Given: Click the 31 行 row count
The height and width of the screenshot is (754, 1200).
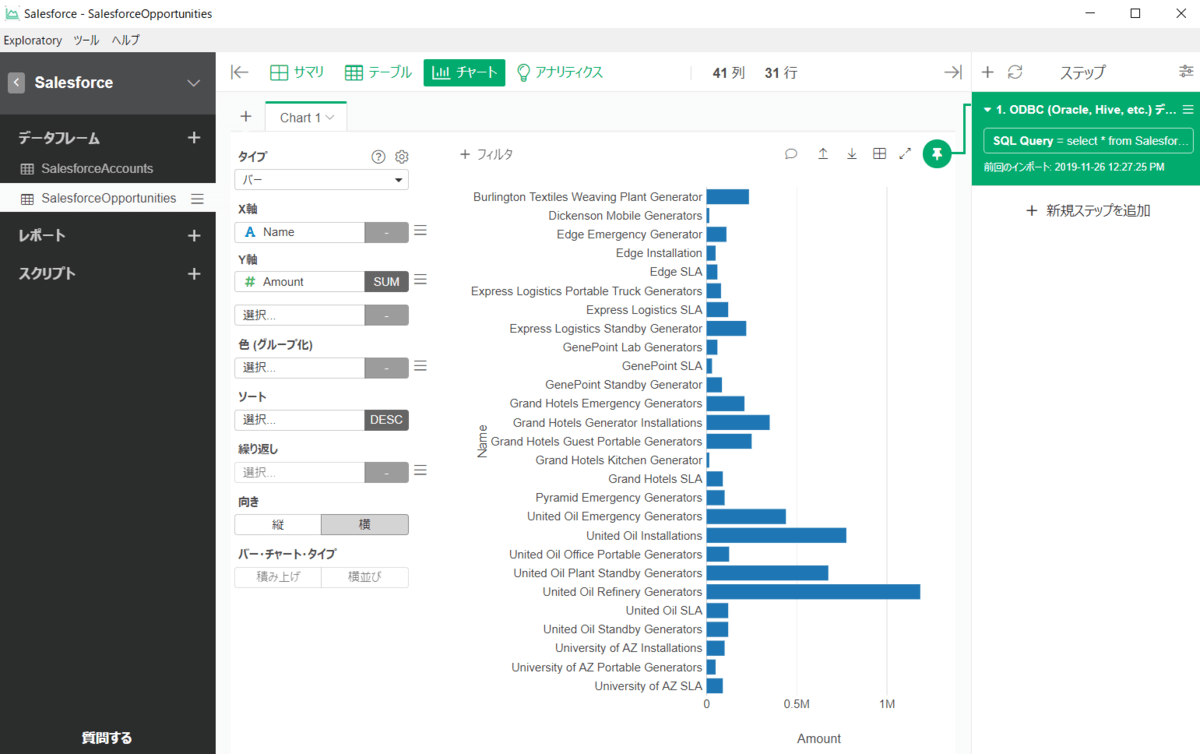Looking at the screenshot, I should [x=781, y=73].
